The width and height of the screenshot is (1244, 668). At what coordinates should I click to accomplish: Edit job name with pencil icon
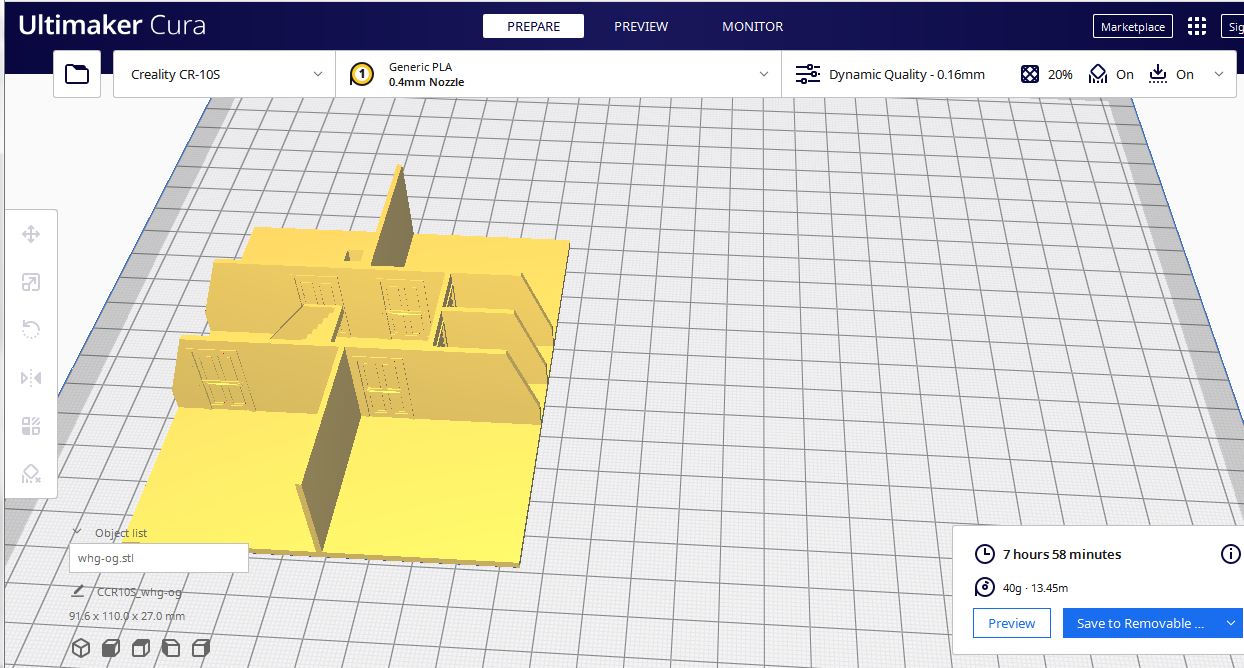(78, 592)
